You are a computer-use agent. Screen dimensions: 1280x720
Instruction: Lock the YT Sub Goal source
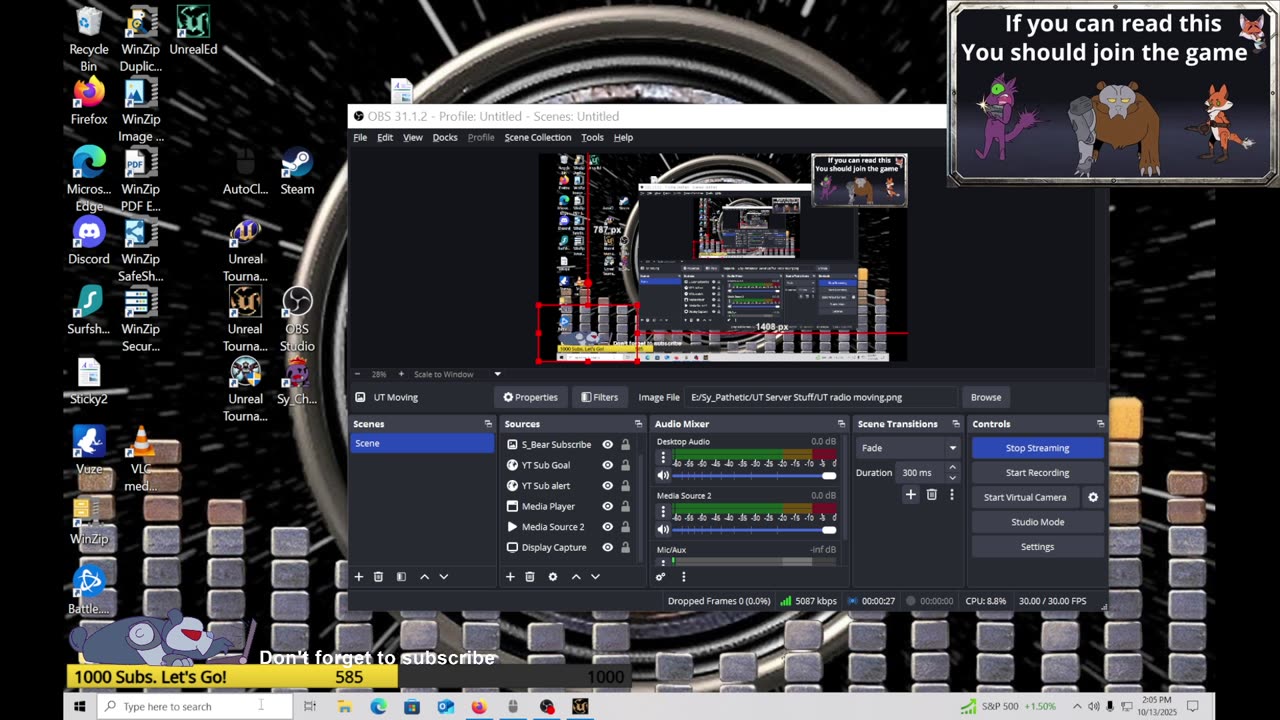click(x=626, y=465)
